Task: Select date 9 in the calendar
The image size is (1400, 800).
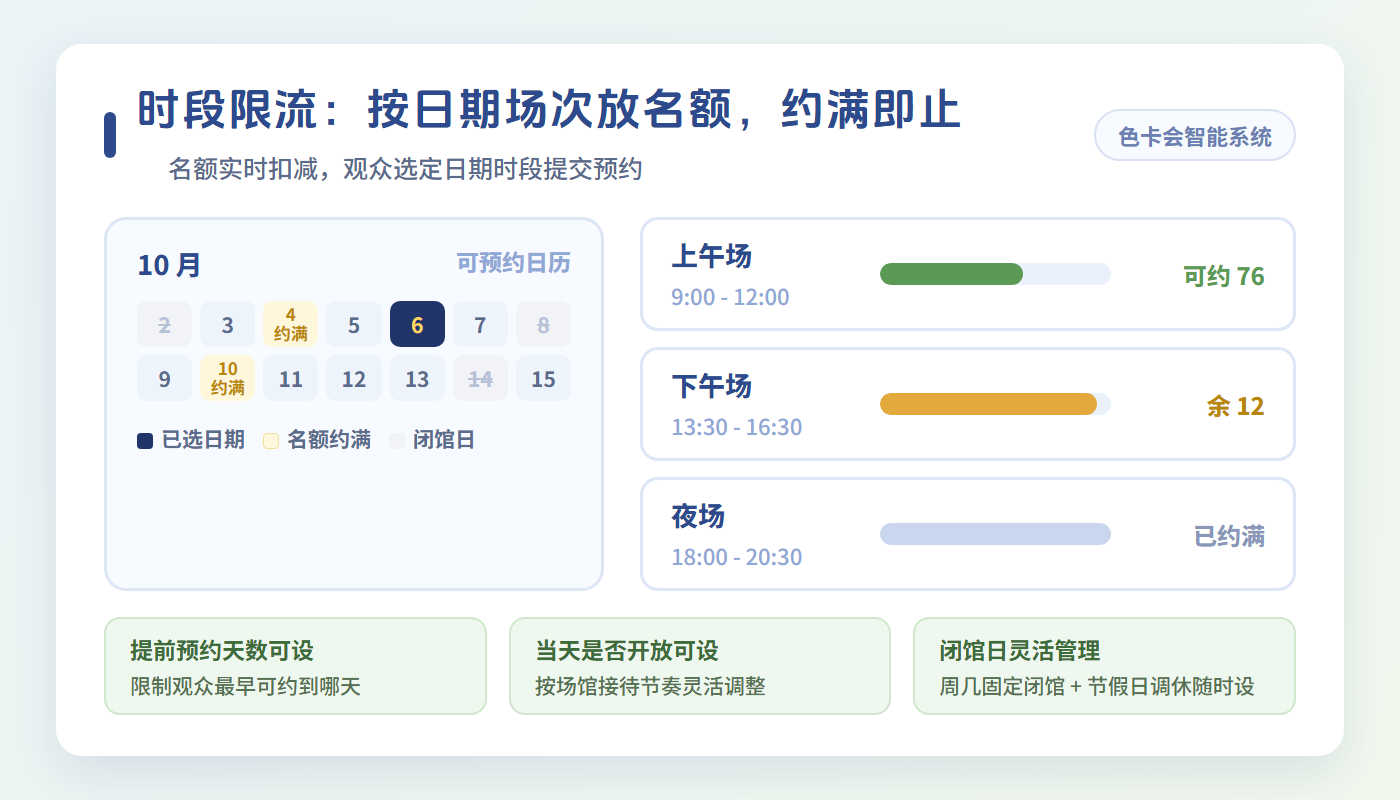Action: pyautogui.click(x=164, y=378)
